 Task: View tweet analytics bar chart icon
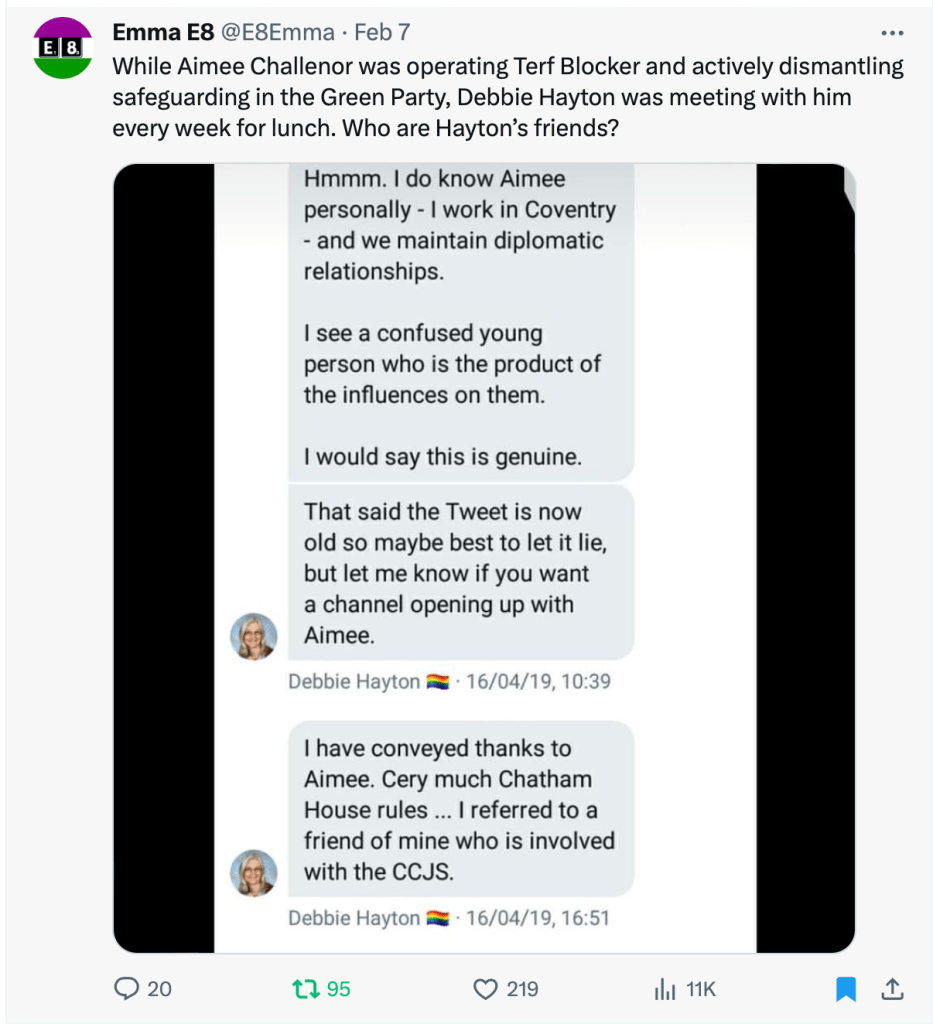(x=664, y=989)
